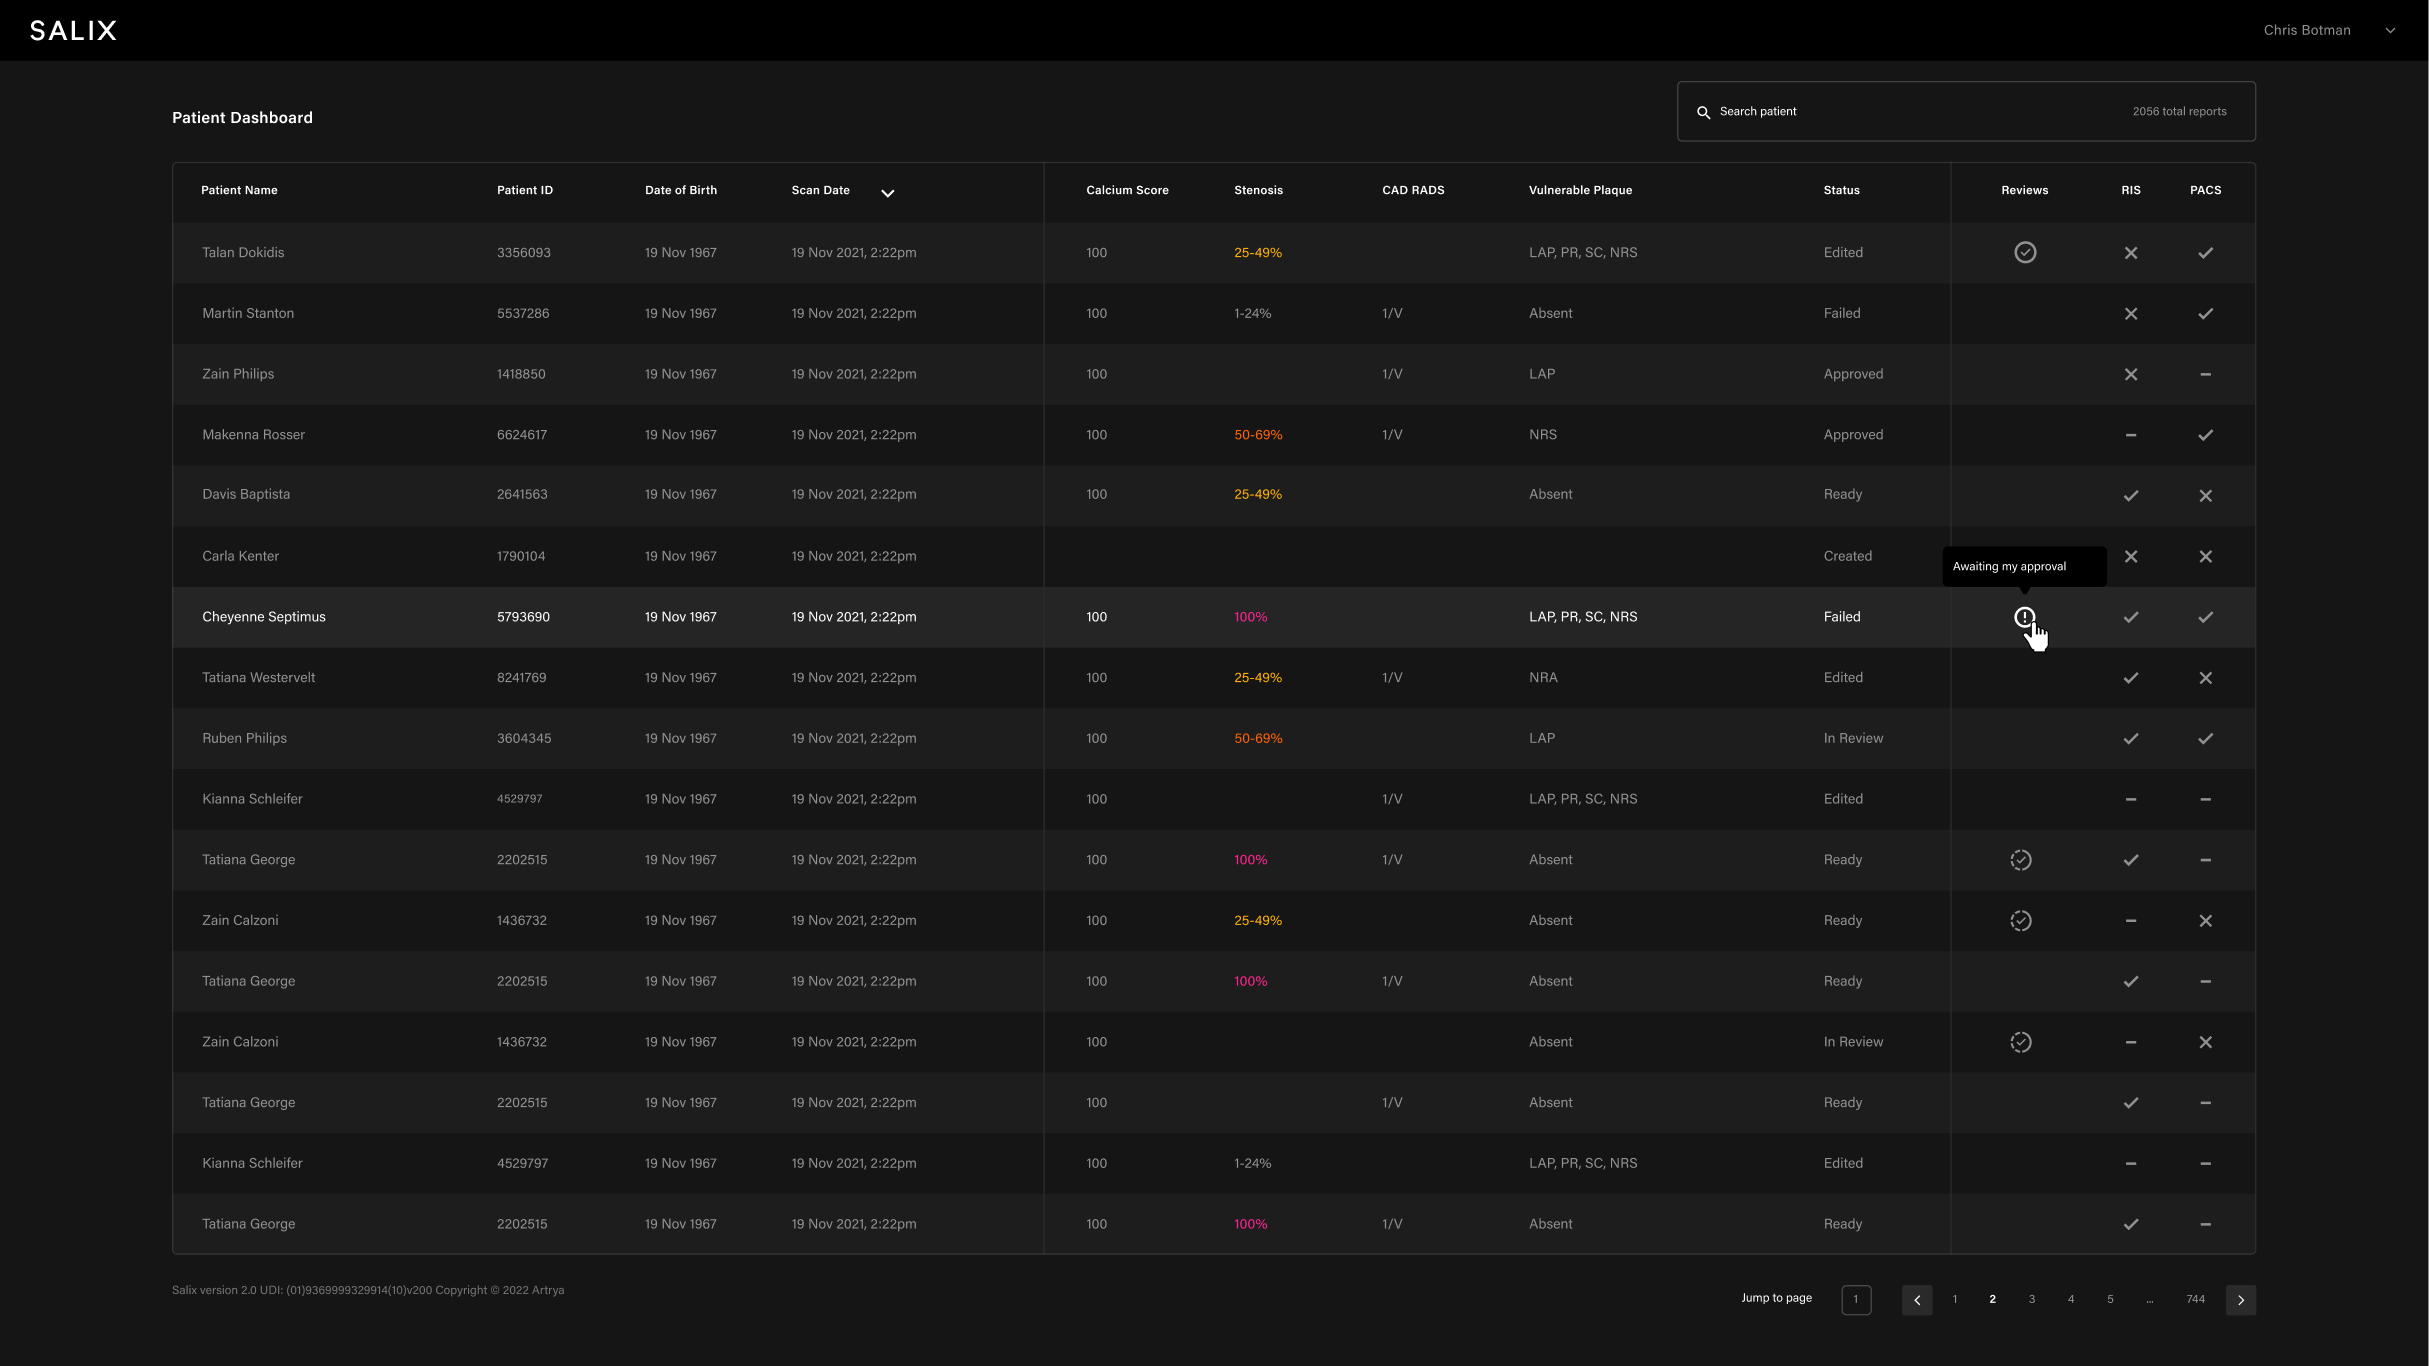Sort by Patient Name column header
Image resolution: width=2429 pixels, height=1366 pixels.
(239, 191)
